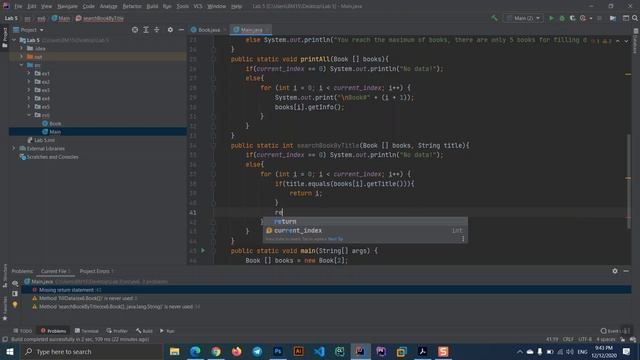The height and width of the screenshot is (360, 640).
Task: Collapse the Lab 5 project root
Action: [14, 40]
